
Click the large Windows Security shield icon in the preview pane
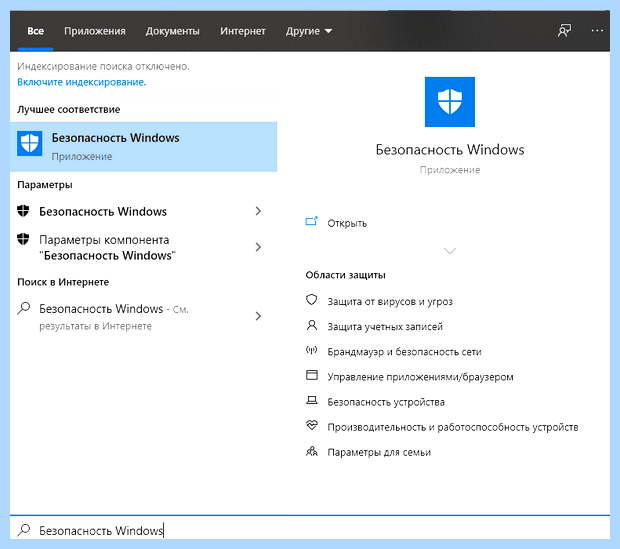450,102
